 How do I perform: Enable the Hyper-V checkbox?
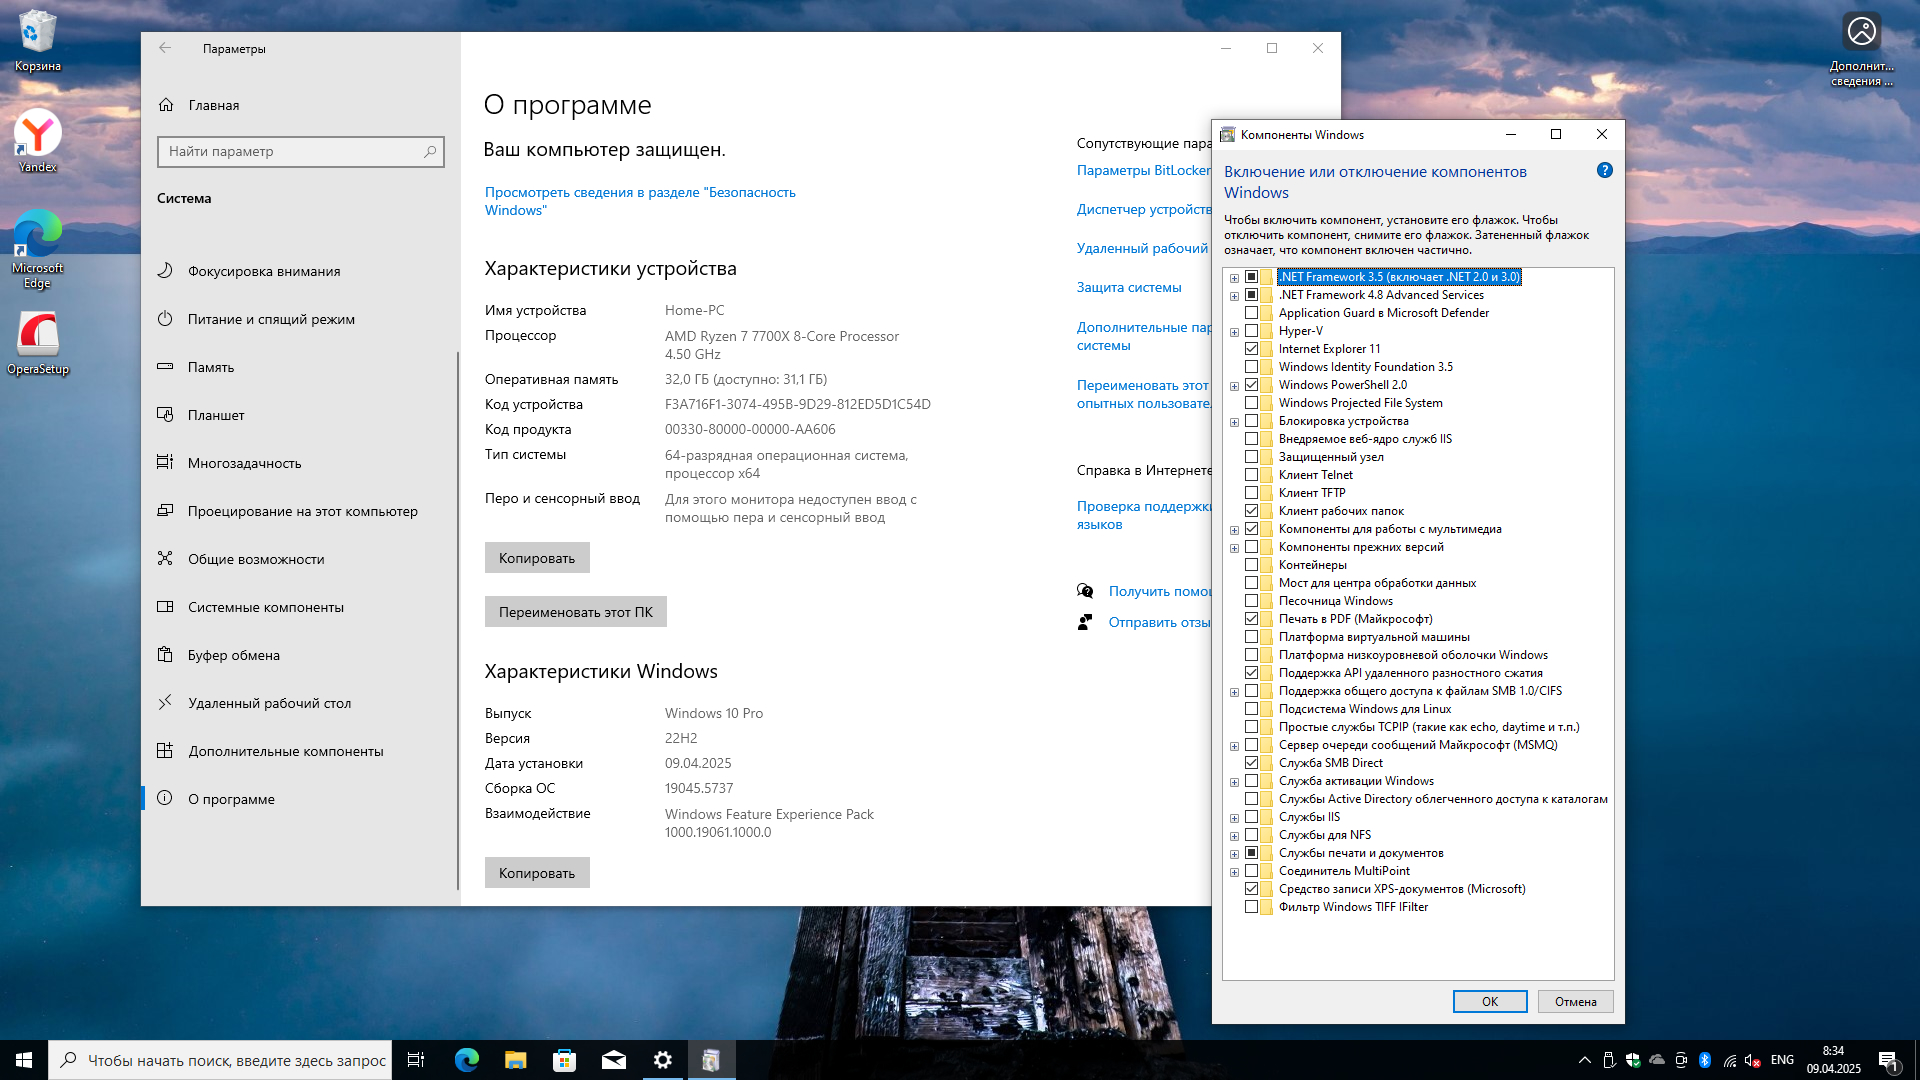pos(1251,331)
